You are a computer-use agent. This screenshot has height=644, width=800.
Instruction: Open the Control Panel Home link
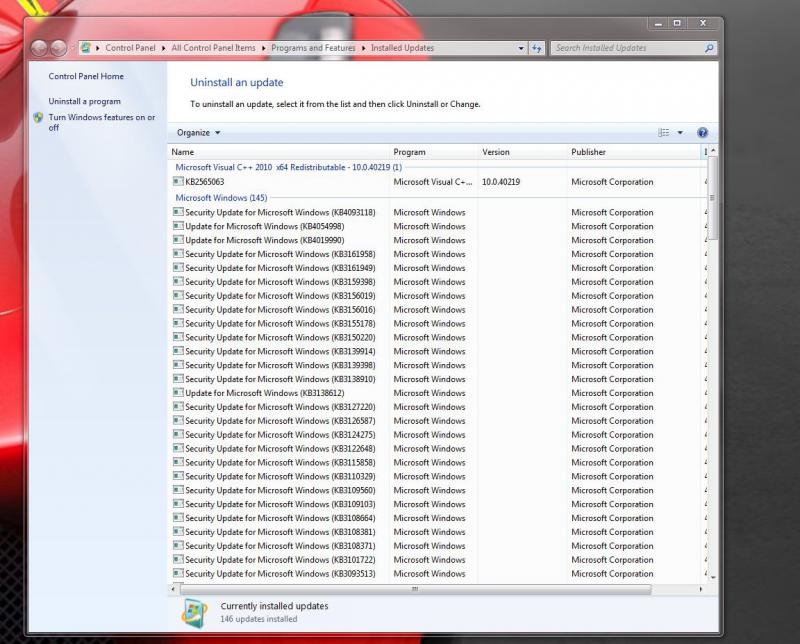coord(86,77)
